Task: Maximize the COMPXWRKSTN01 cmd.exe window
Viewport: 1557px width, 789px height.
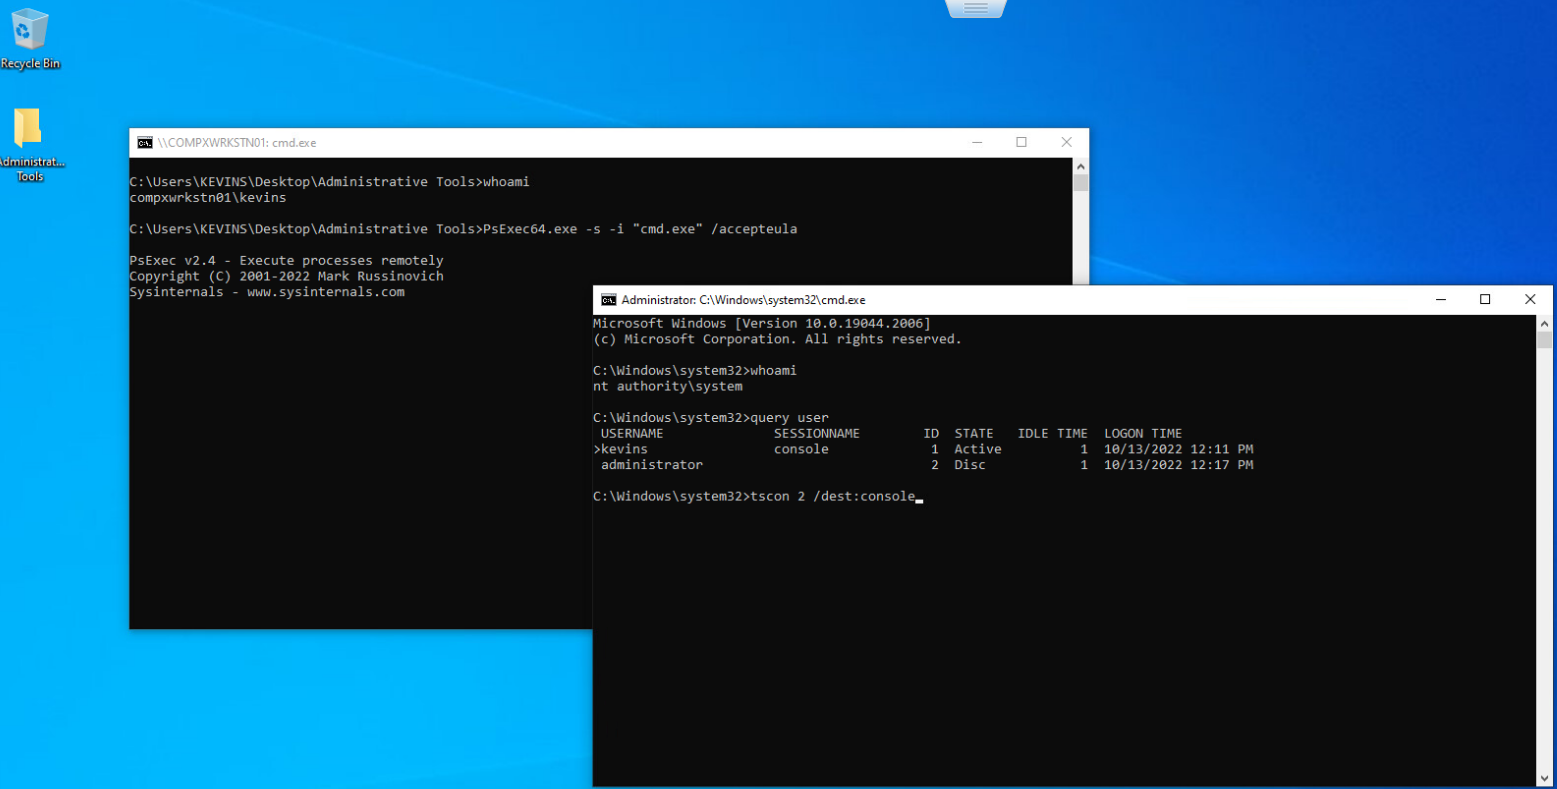Action: point(1021,143)
